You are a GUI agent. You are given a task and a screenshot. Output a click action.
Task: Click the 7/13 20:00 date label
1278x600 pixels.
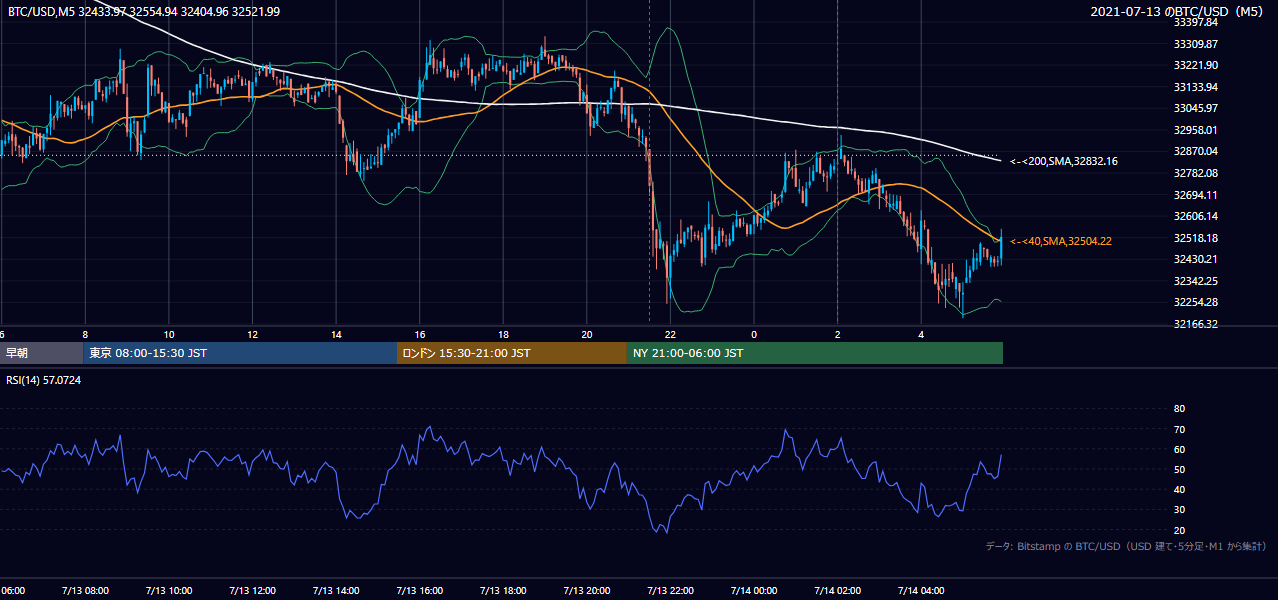[586, 590]
